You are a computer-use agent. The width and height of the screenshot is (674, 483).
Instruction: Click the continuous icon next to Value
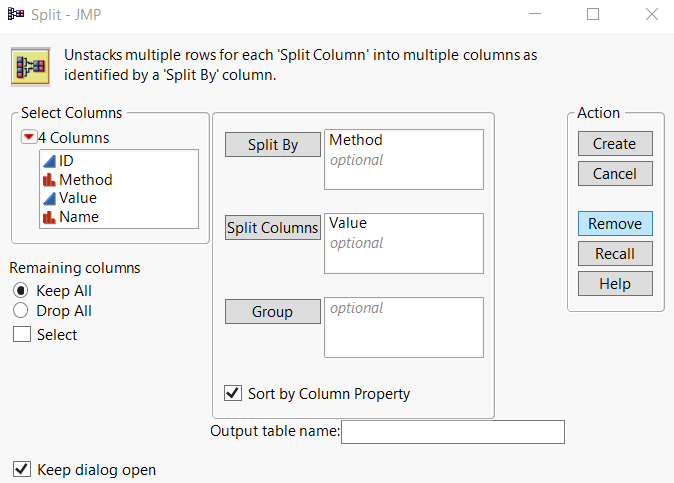pyautogui.click(x=48, y=198)
